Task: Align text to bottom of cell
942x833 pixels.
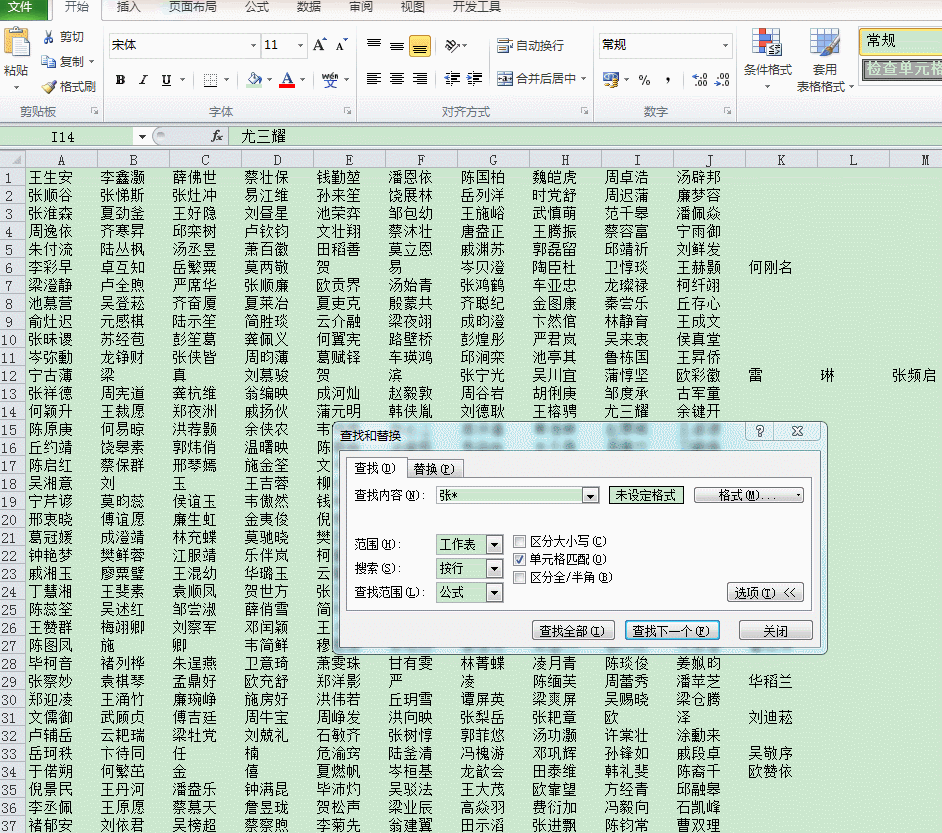Action: [420, 46]
